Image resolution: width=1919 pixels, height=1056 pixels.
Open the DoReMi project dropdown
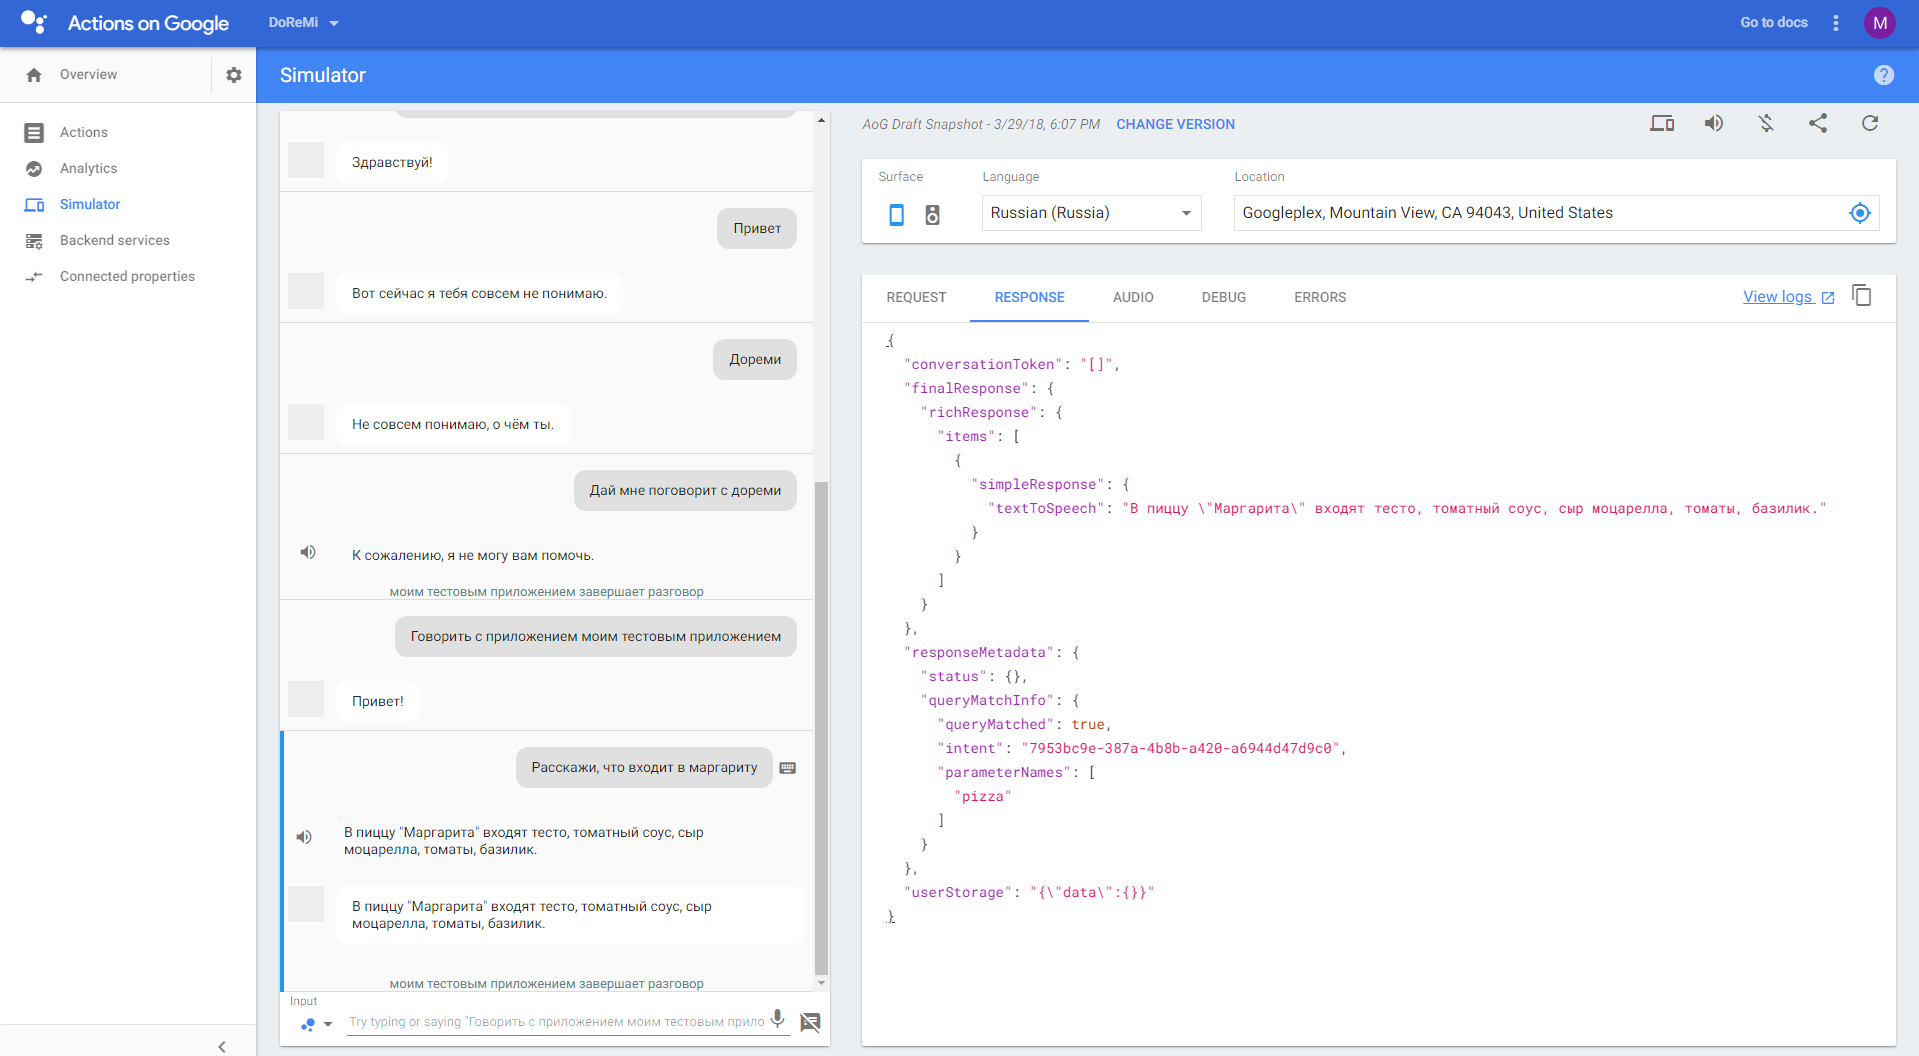[304, 22]
